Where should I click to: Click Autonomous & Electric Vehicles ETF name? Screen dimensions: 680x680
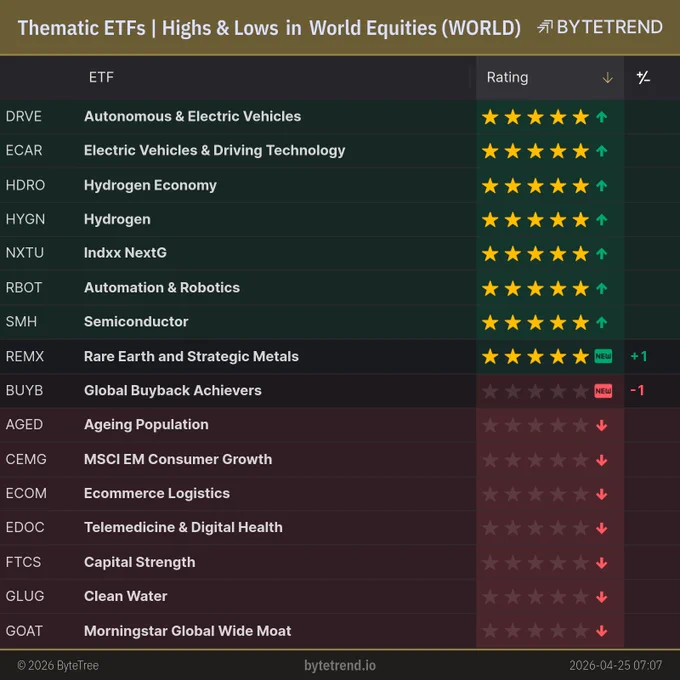[x=192, y=116]
